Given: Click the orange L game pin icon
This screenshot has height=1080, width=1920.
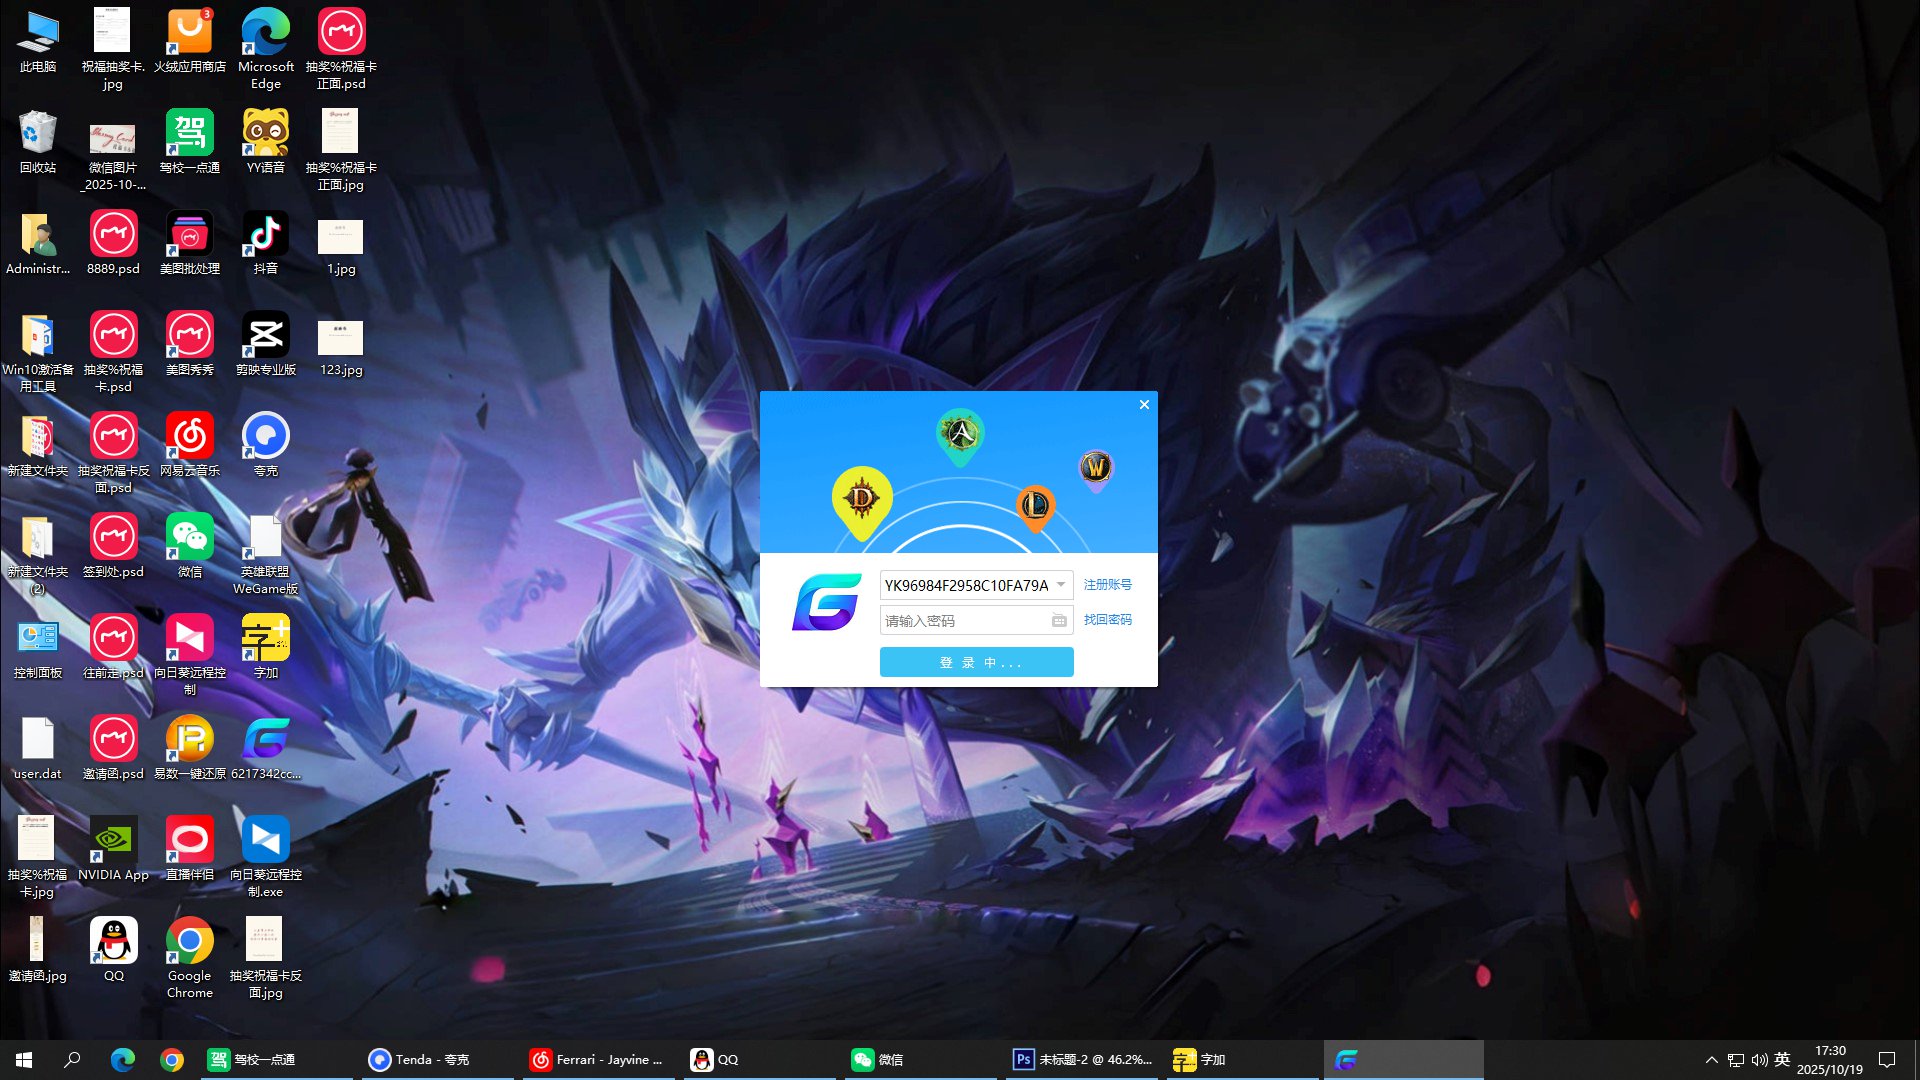Looking at the screenshot, I should pos(1035,506).
